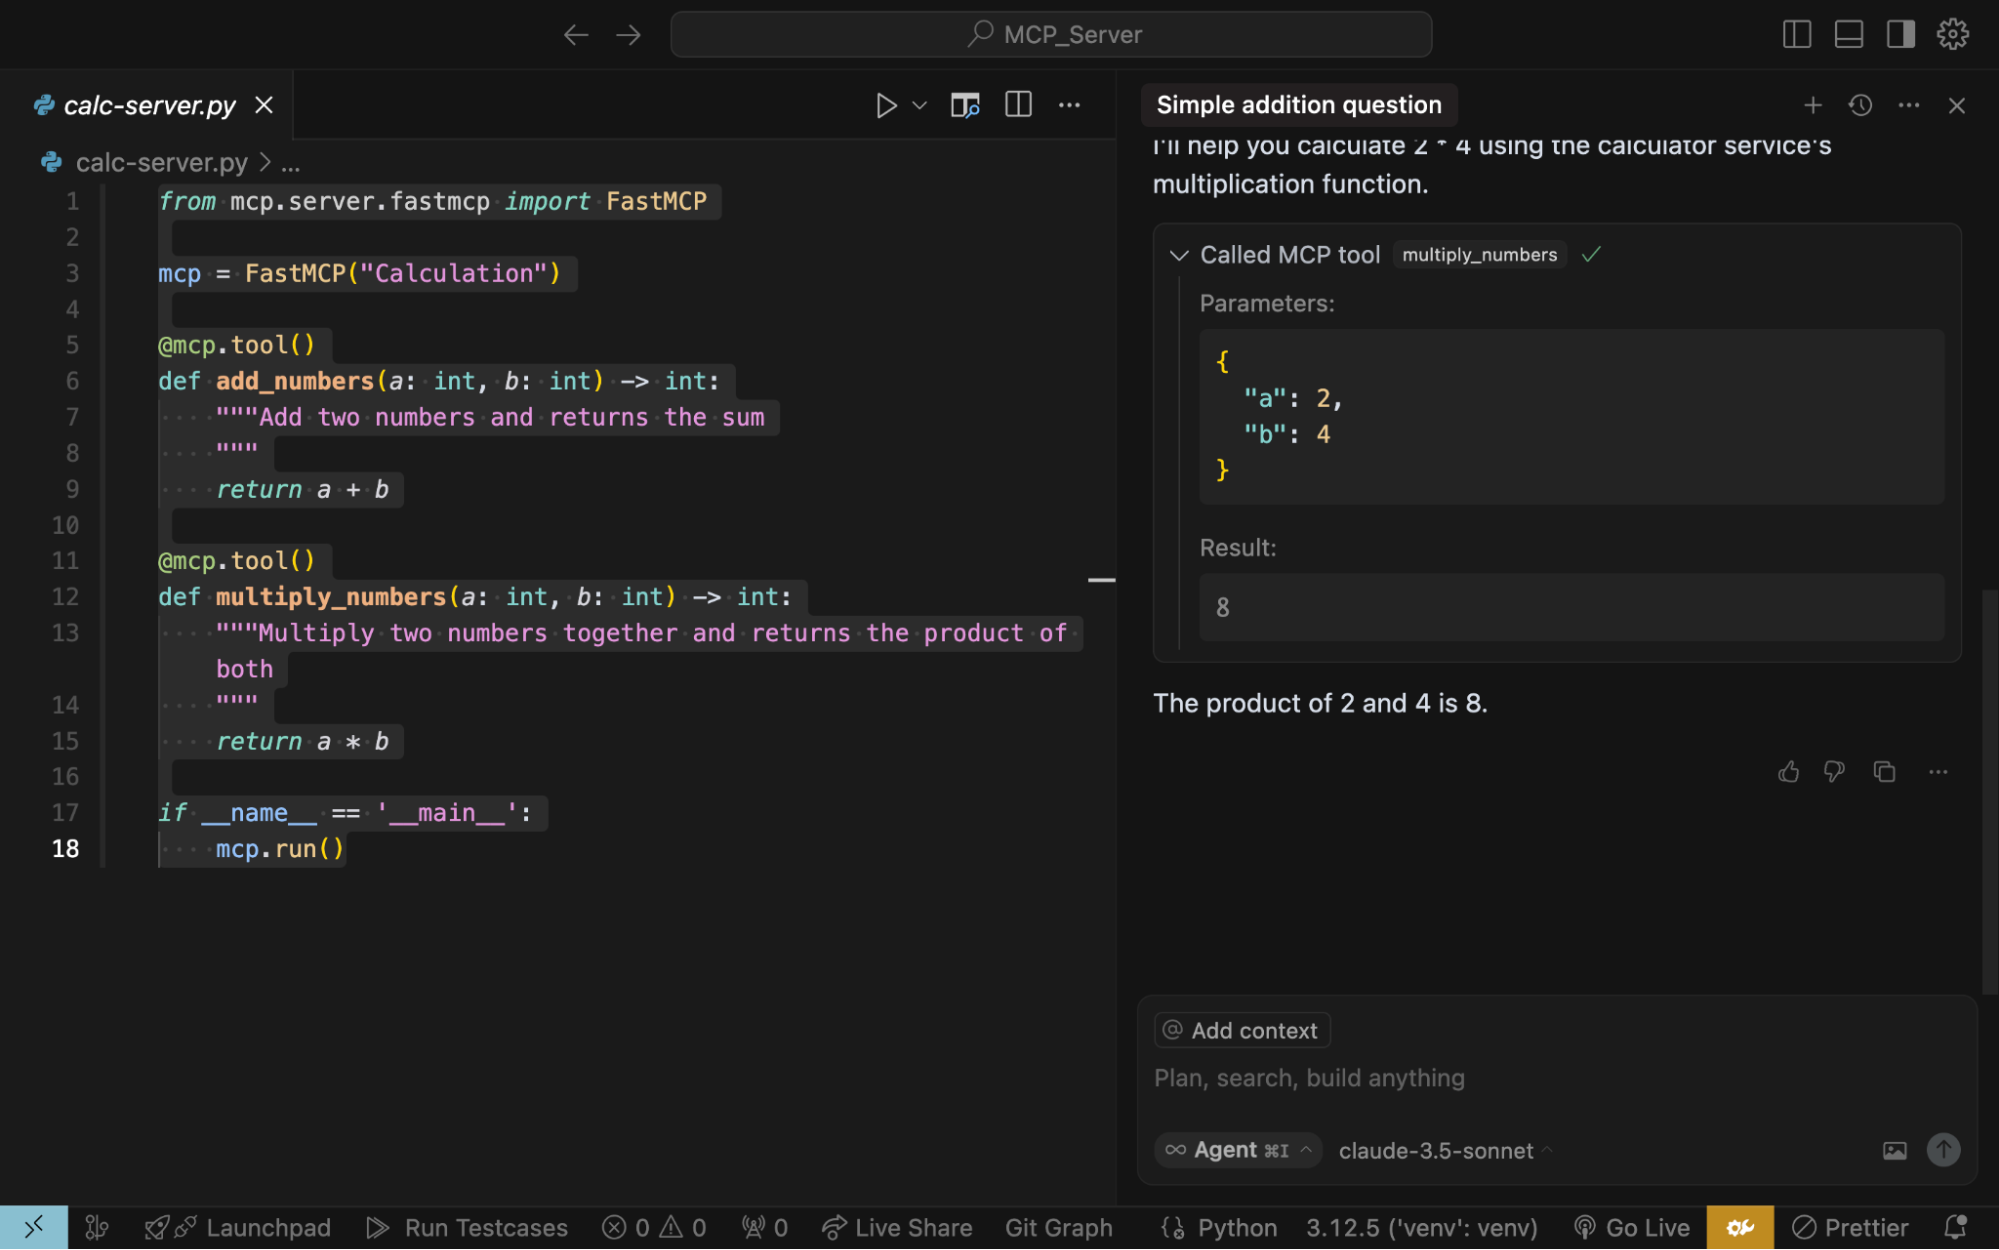
Task: Select the calc-server.py editor tab
Action: point(149,105)
